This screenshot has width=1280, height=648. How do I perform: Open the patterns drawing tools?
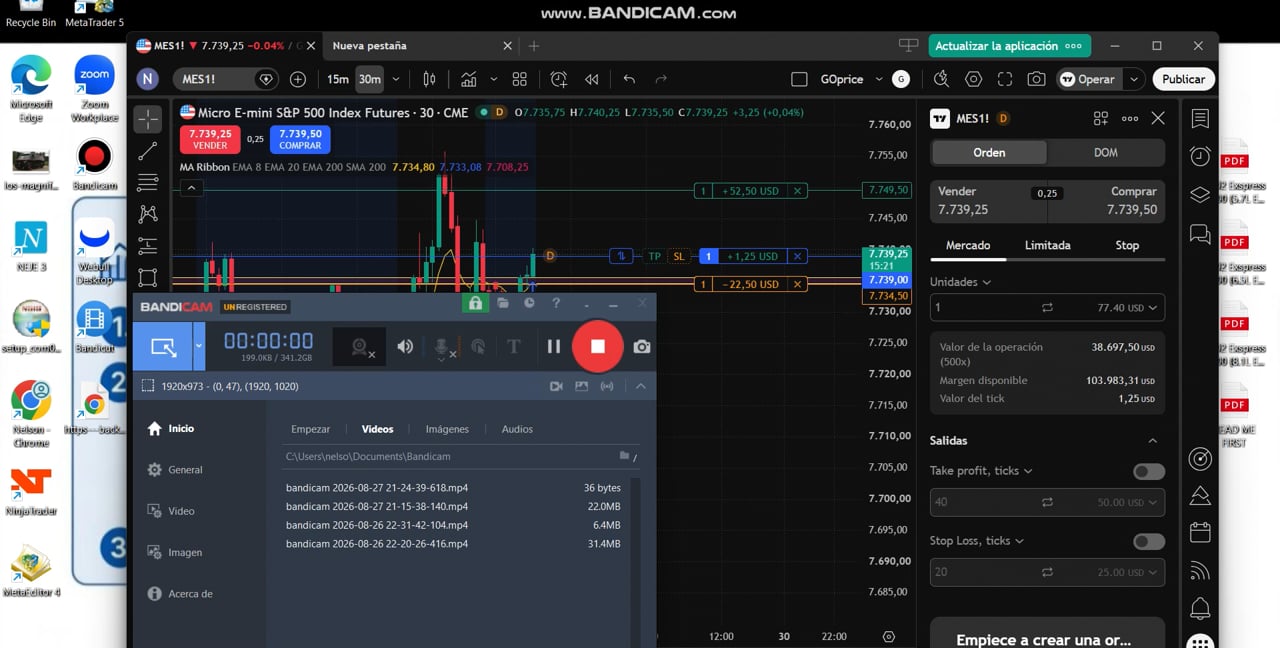click(148, 213)
